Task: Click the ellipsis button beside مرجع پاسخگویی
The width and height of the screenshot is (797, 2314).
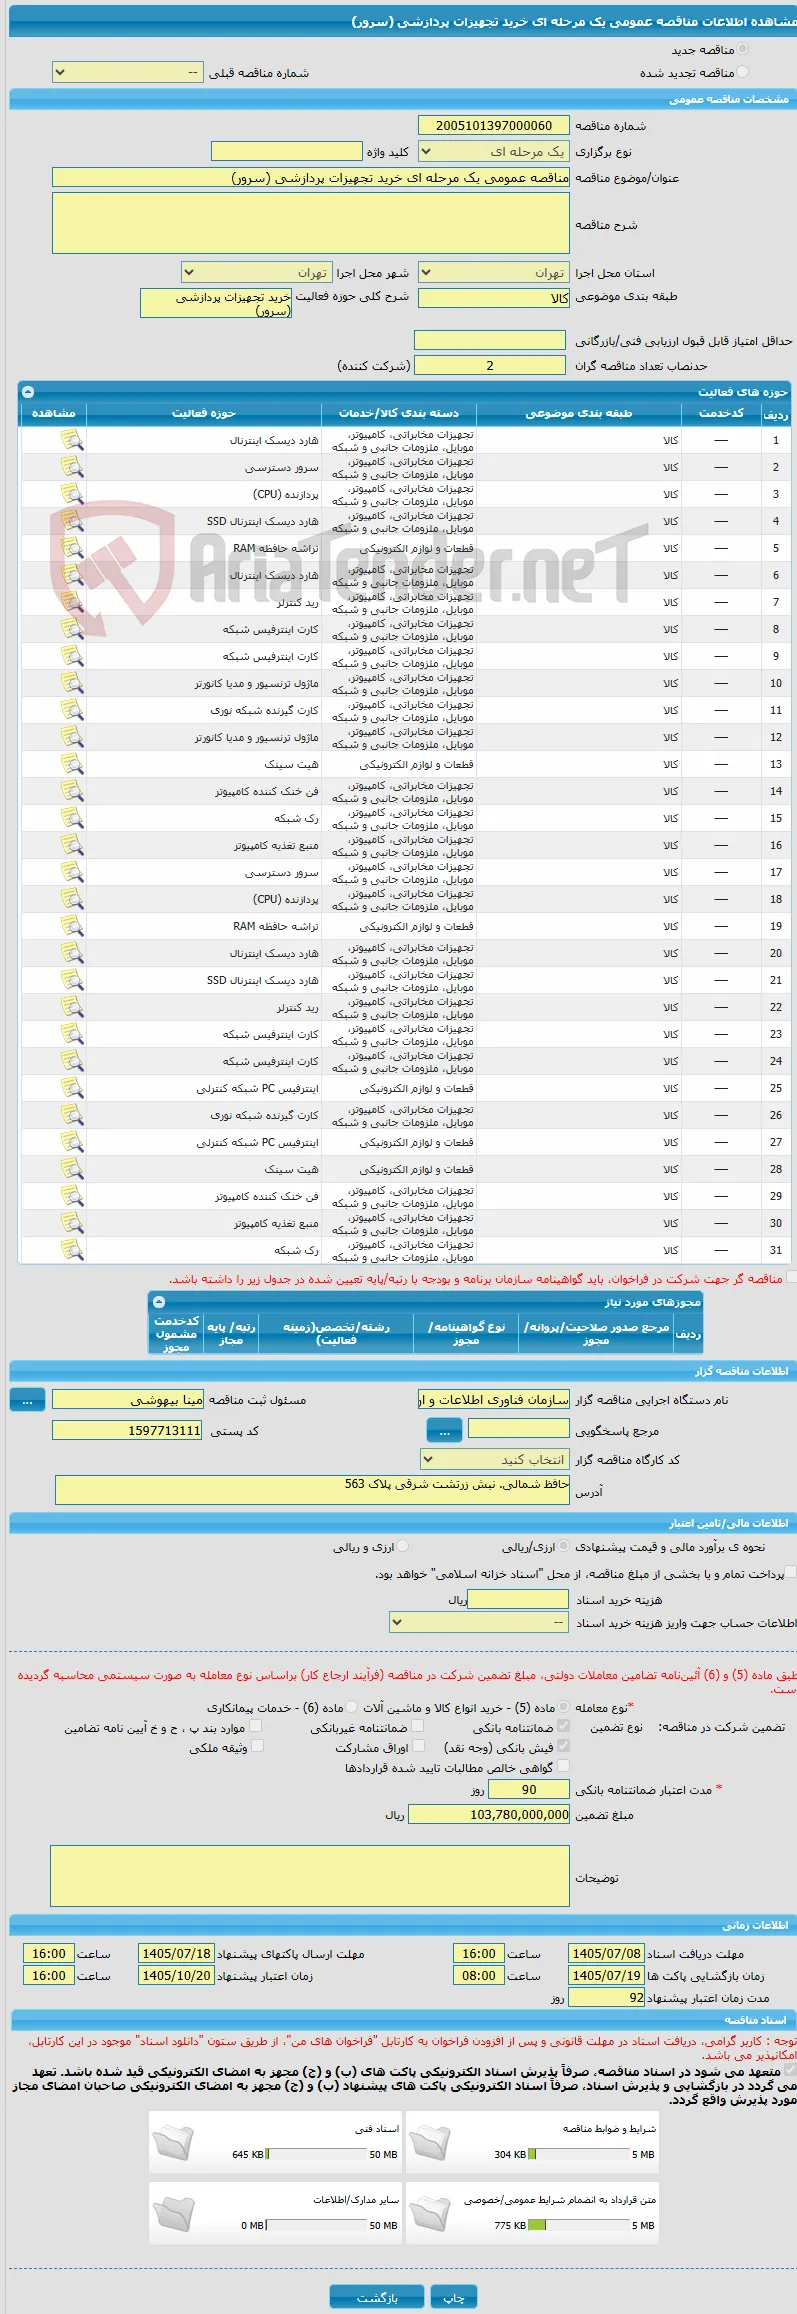Action: (x=444, y=1431)
